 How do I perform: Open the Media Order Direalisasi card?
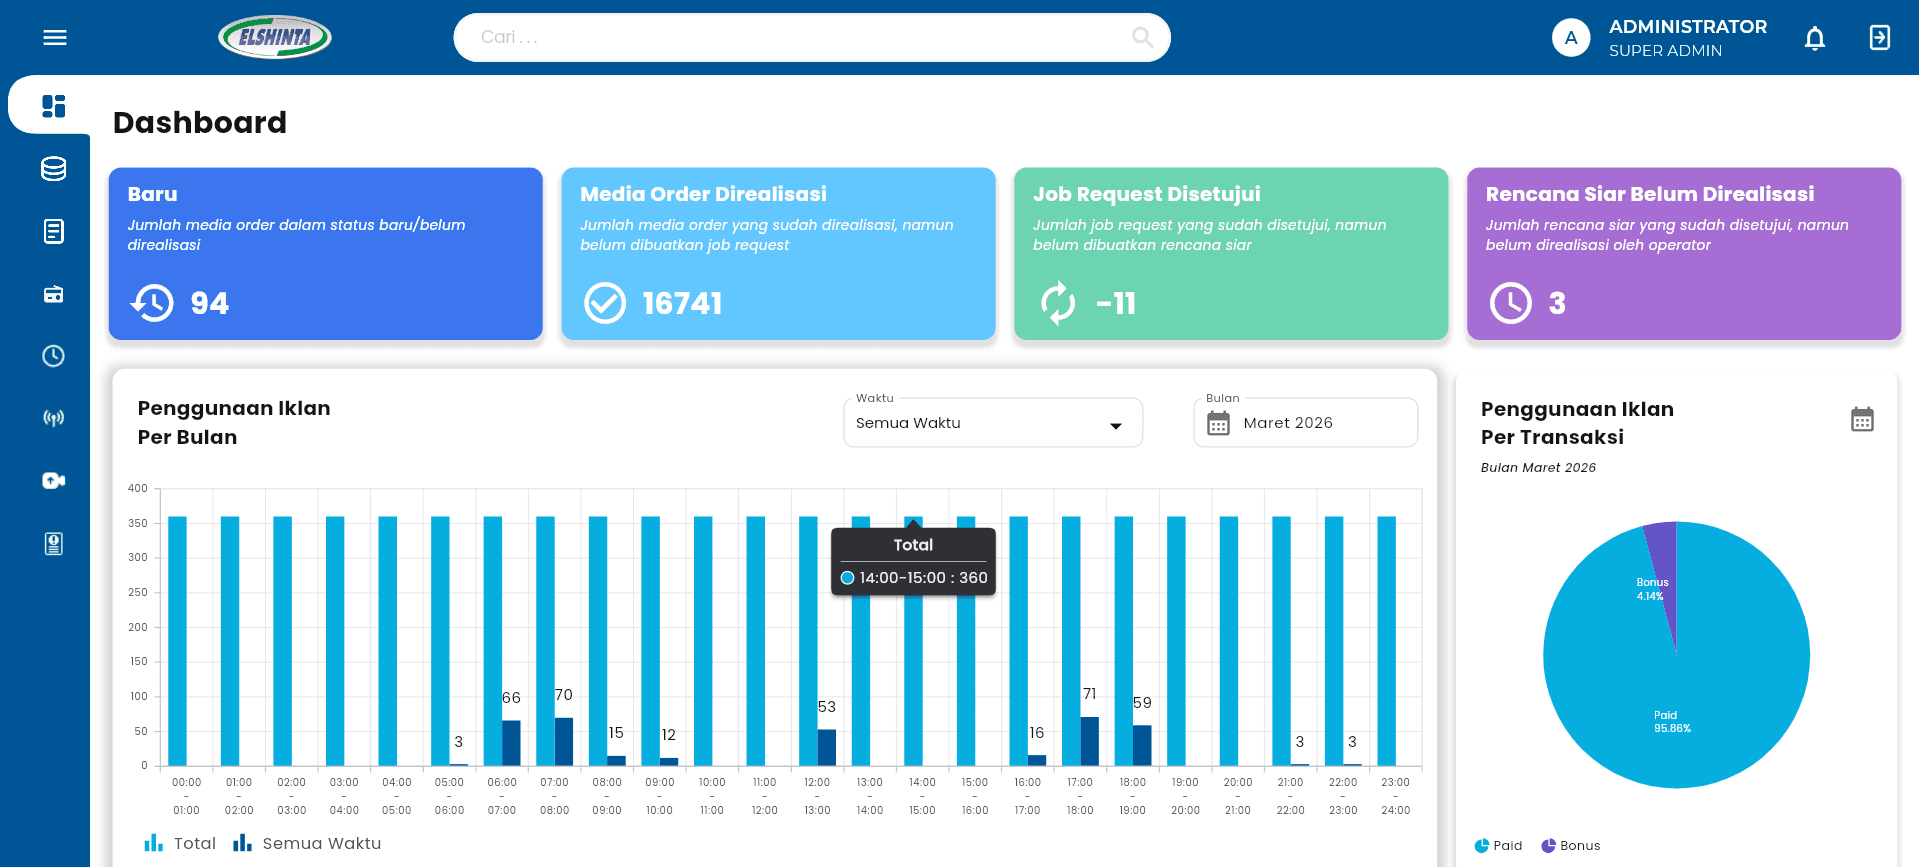(x=778, y=254)
